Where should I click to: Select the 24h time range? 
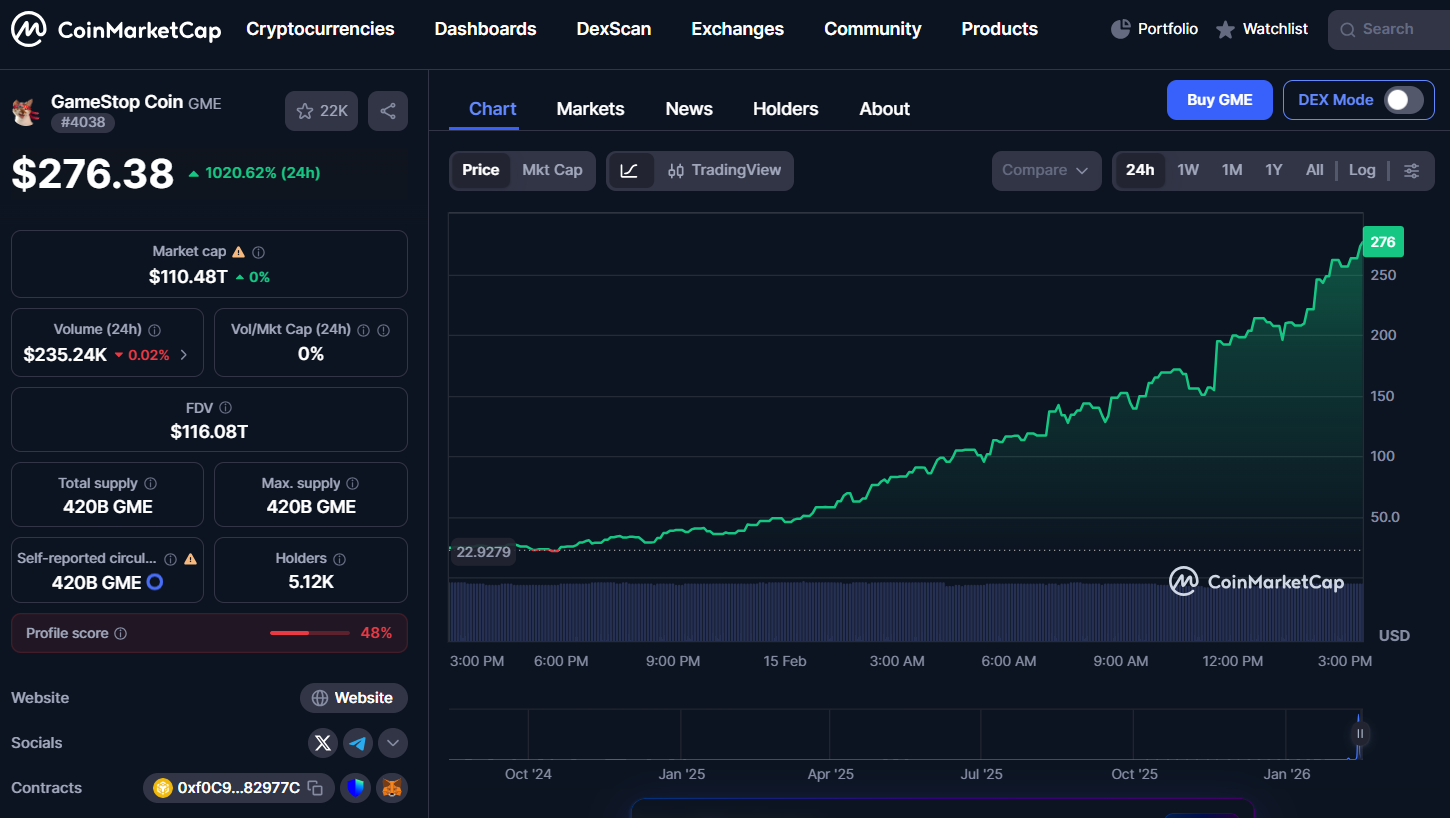[x=1140, y=171]
